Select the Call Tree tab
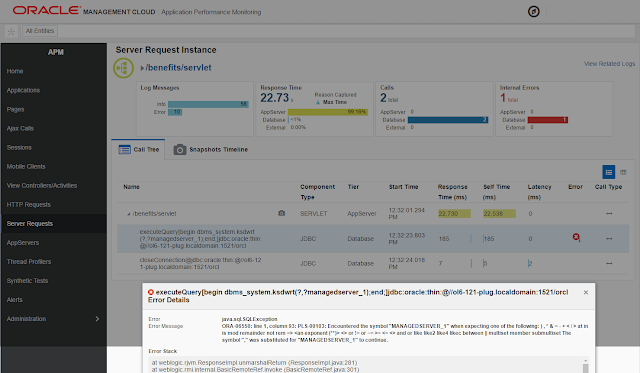The height and width of the screenshot is (373, 640). [x=138, y=149]
